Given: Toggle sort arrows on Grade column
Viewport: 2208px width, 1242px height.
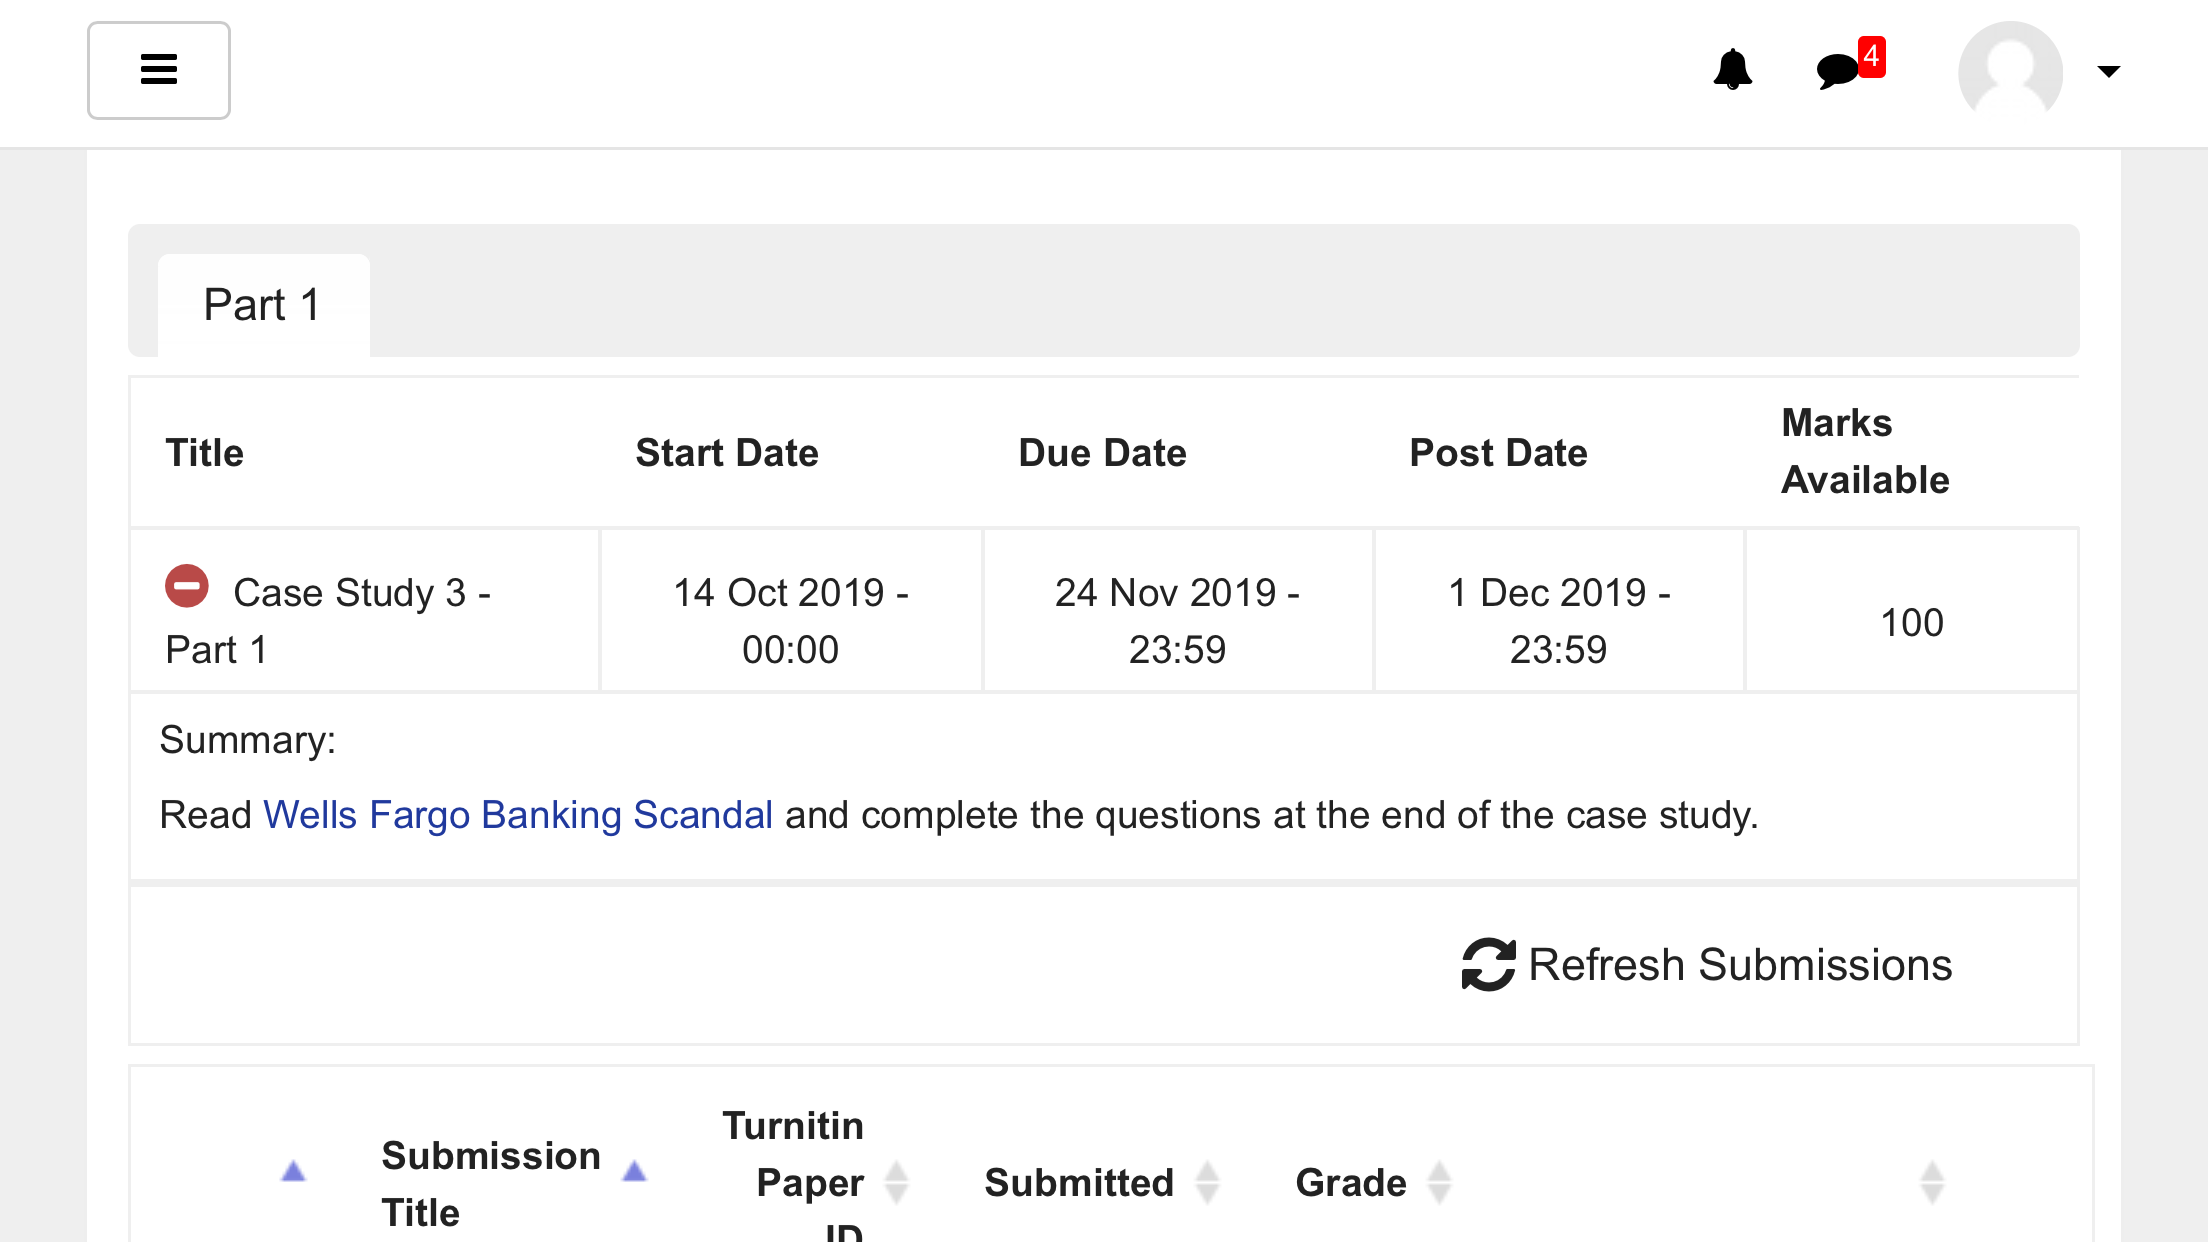Looking at the screenshot, I should coord(1439,1183).
